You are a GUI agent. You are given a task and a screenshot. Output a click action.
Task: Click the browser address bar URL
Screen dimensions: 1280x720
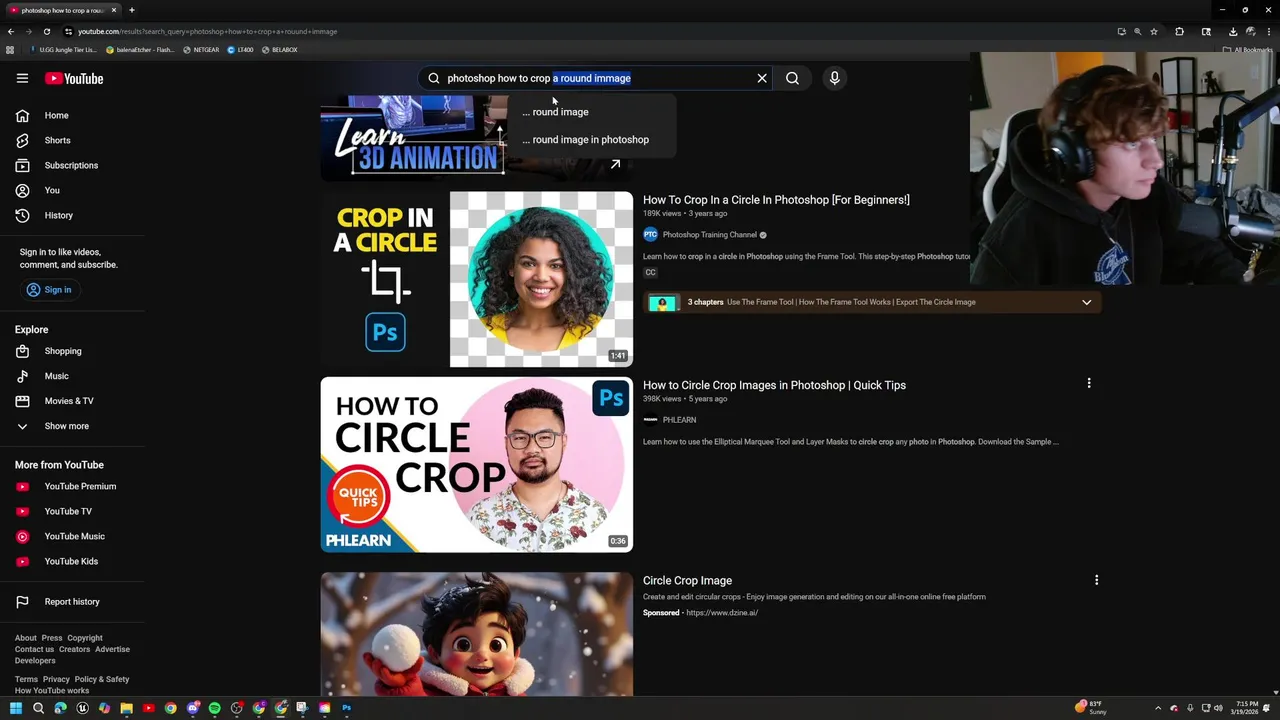point(208,31)
